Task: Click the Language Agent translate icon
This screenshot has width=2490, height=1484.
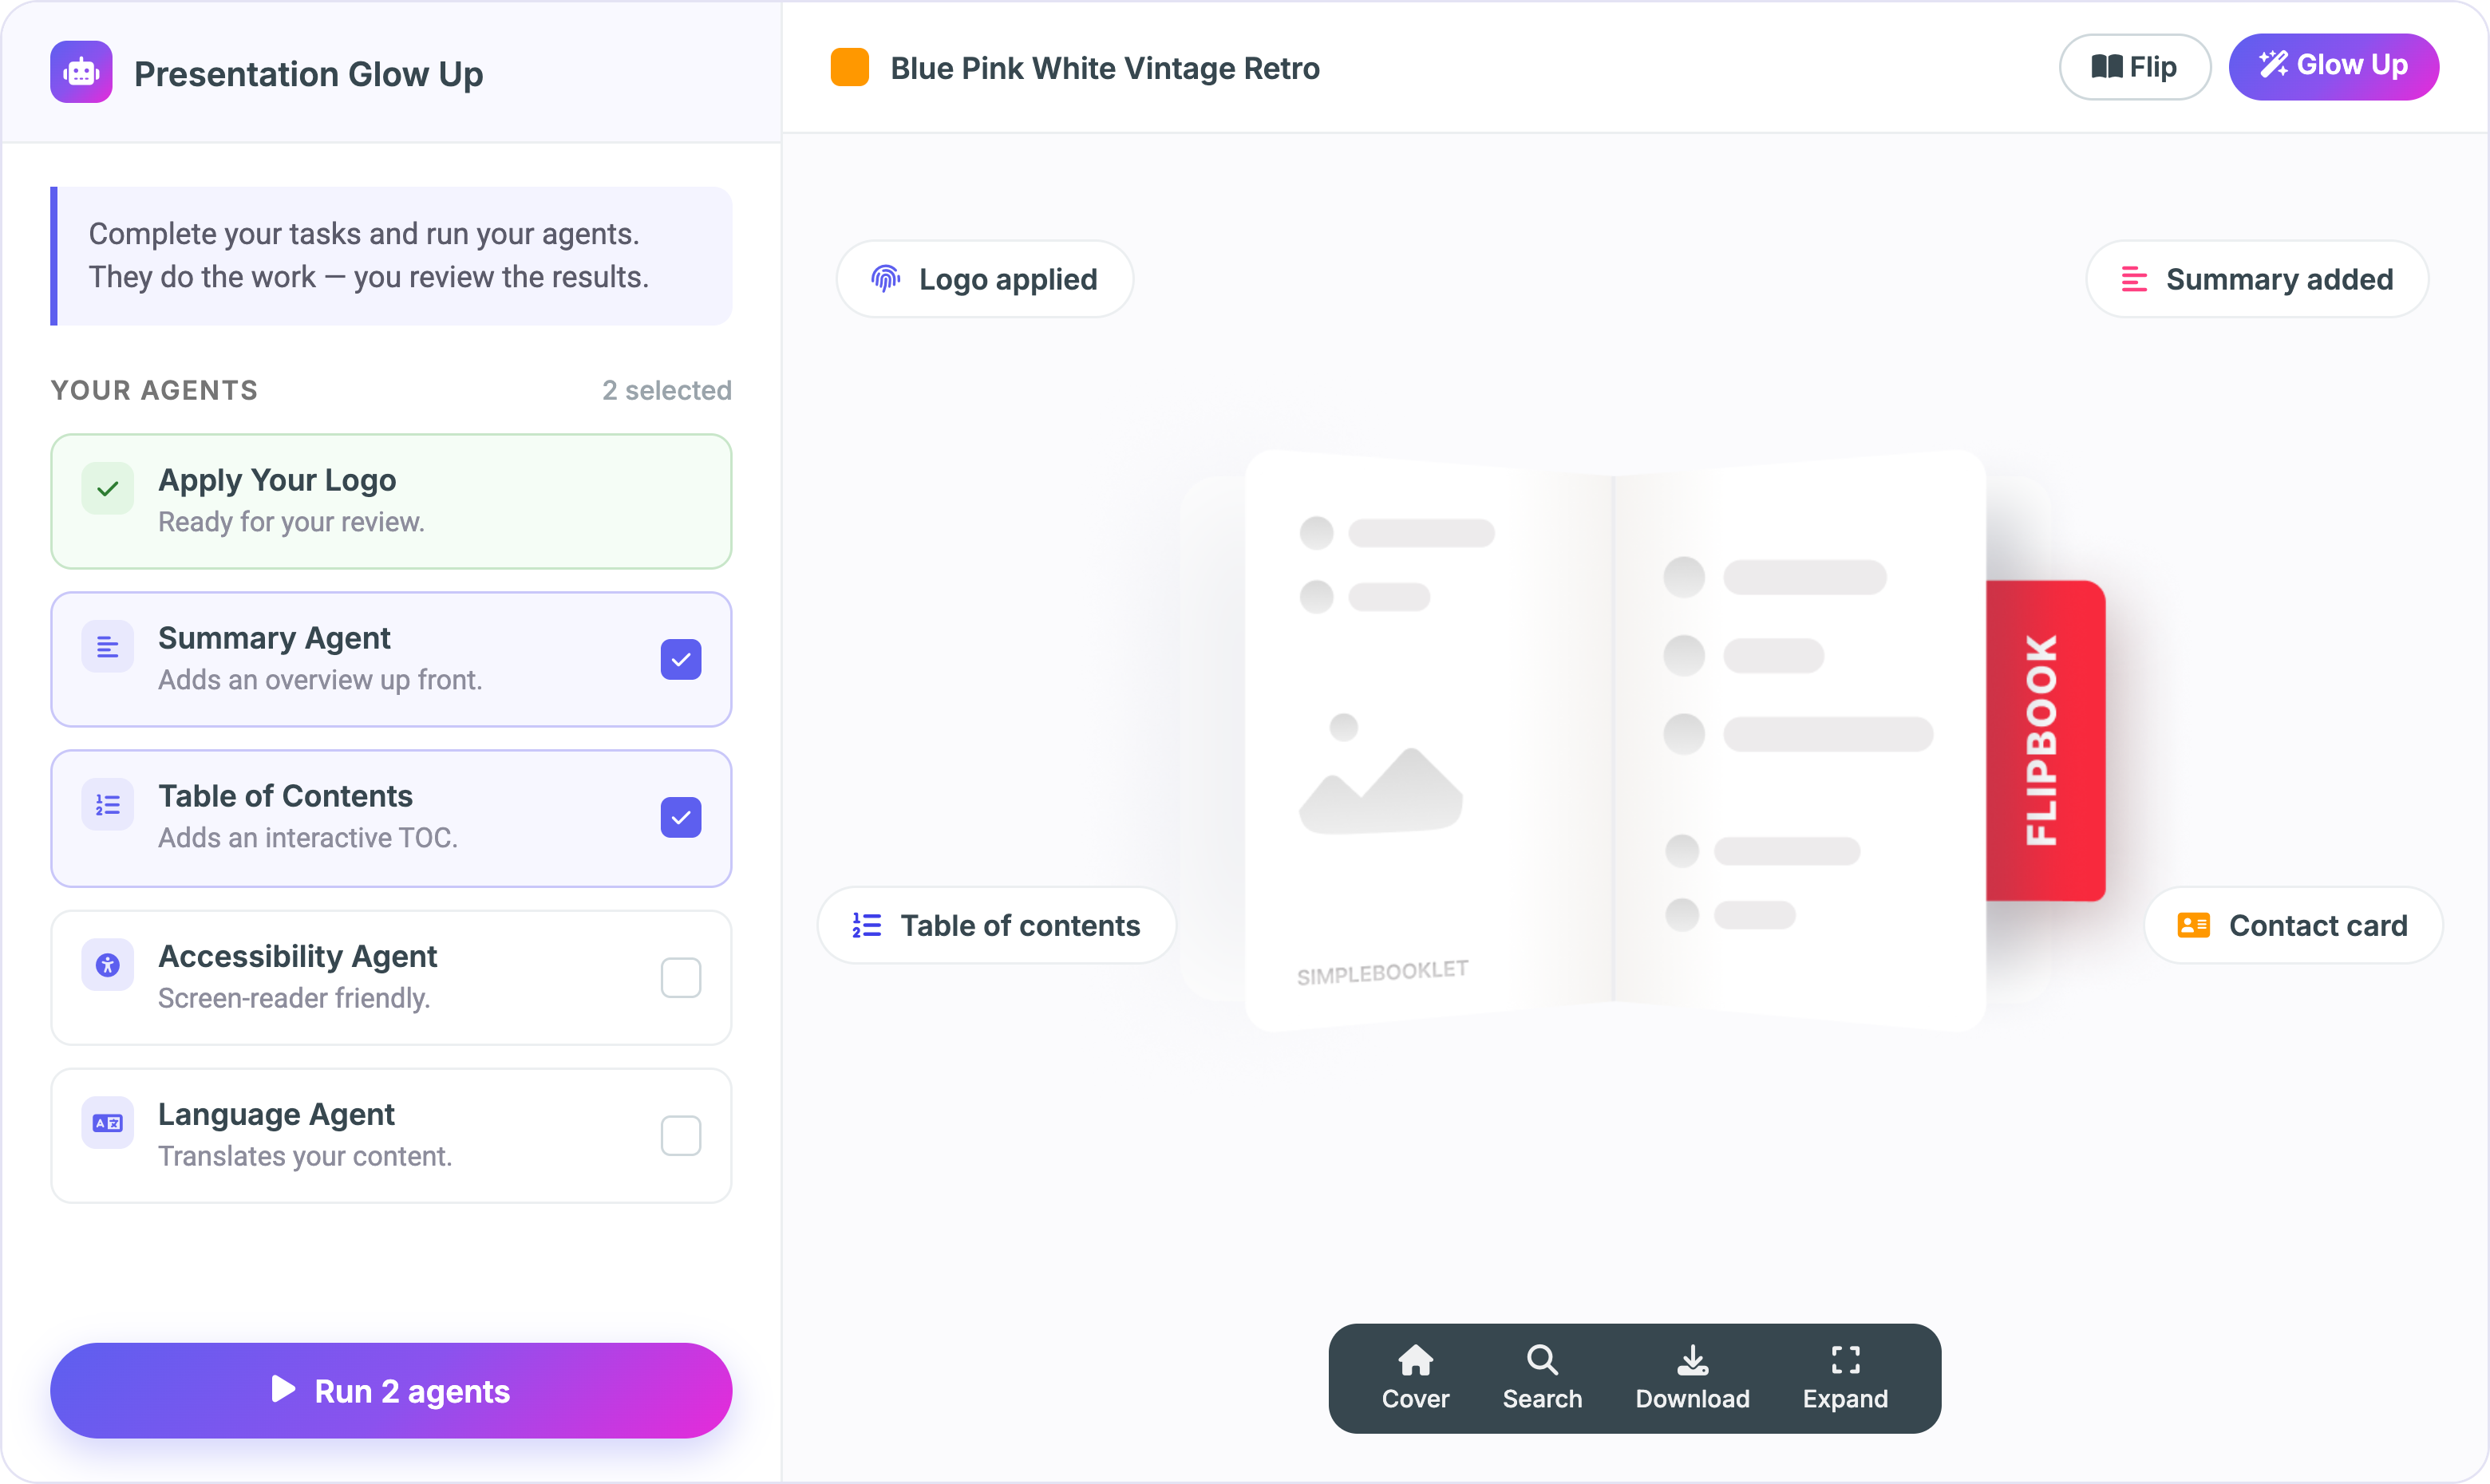Action: 108,1123
